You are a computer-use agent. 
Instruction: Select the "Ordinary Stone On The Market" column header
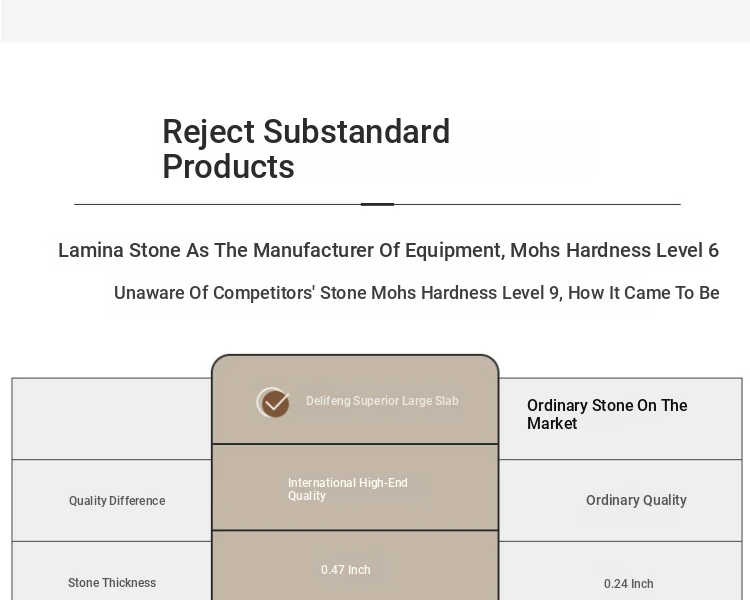coord(607,414)
